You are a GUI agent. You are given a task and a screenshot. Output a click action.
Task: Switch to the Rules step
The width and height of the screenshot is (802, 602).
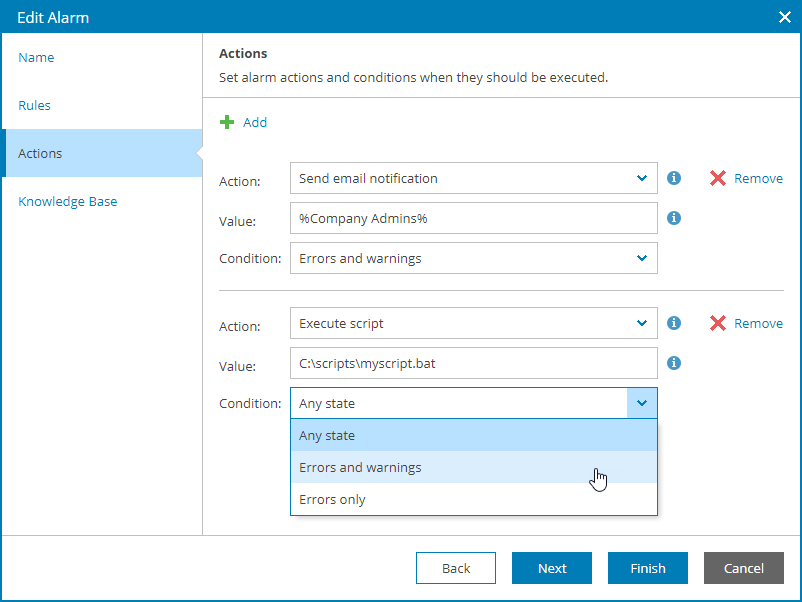pyautogui.click(x=35, y=105)
